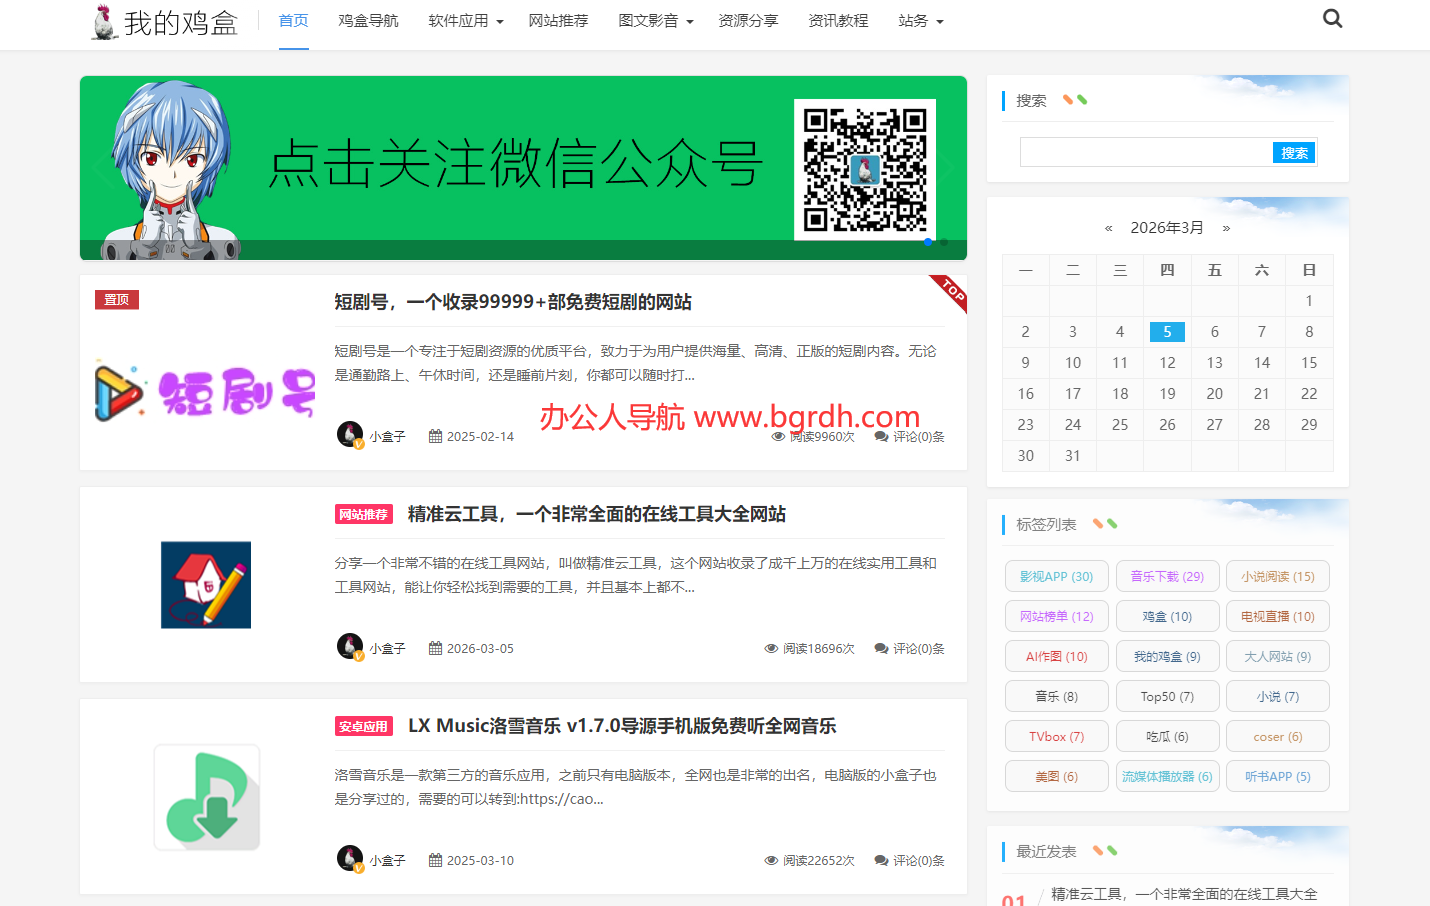
Task: Click inside the sidebar search input field
Action: click(x=1146, y=152)
